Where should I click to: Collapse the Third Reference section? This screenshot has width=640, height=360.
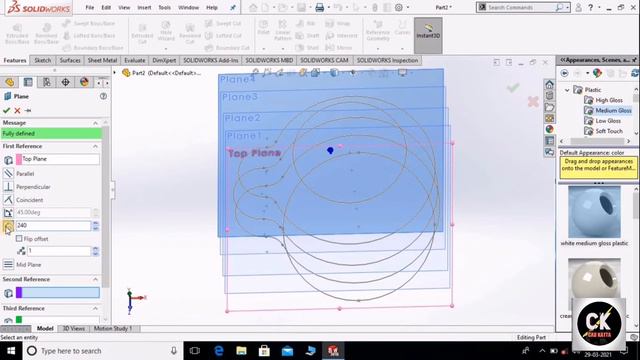(95, 308)
